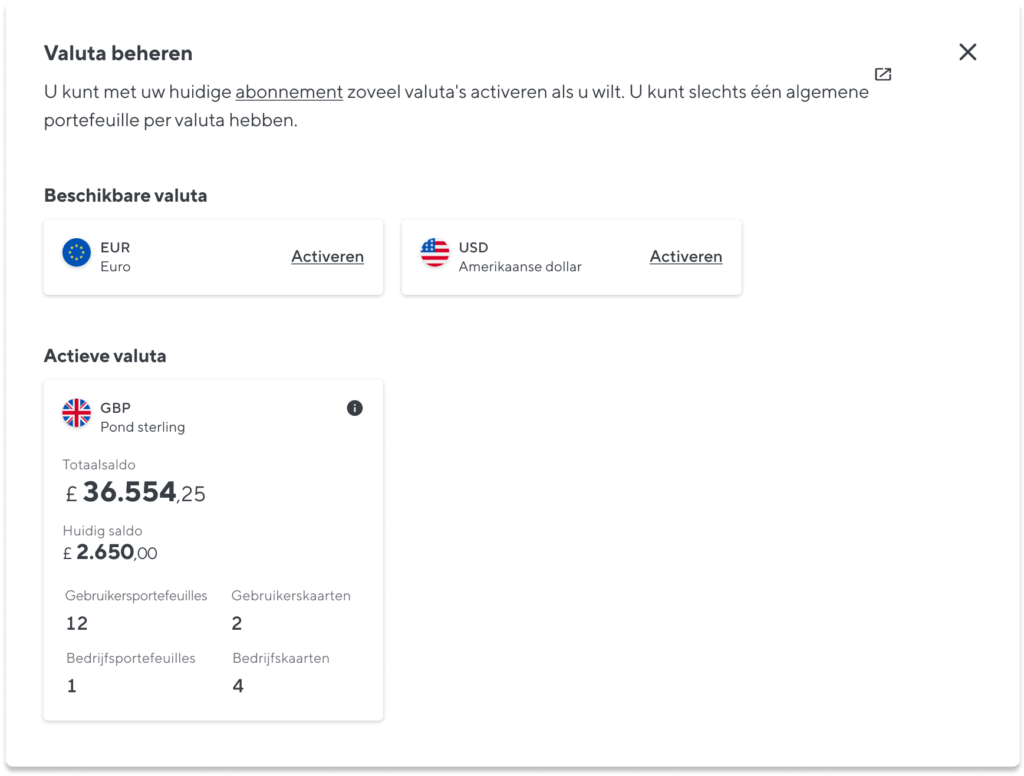Click the Huidig saldo amount £2.650,00
The width and height of the screenshot is (1024, 776).
point(110,553)
